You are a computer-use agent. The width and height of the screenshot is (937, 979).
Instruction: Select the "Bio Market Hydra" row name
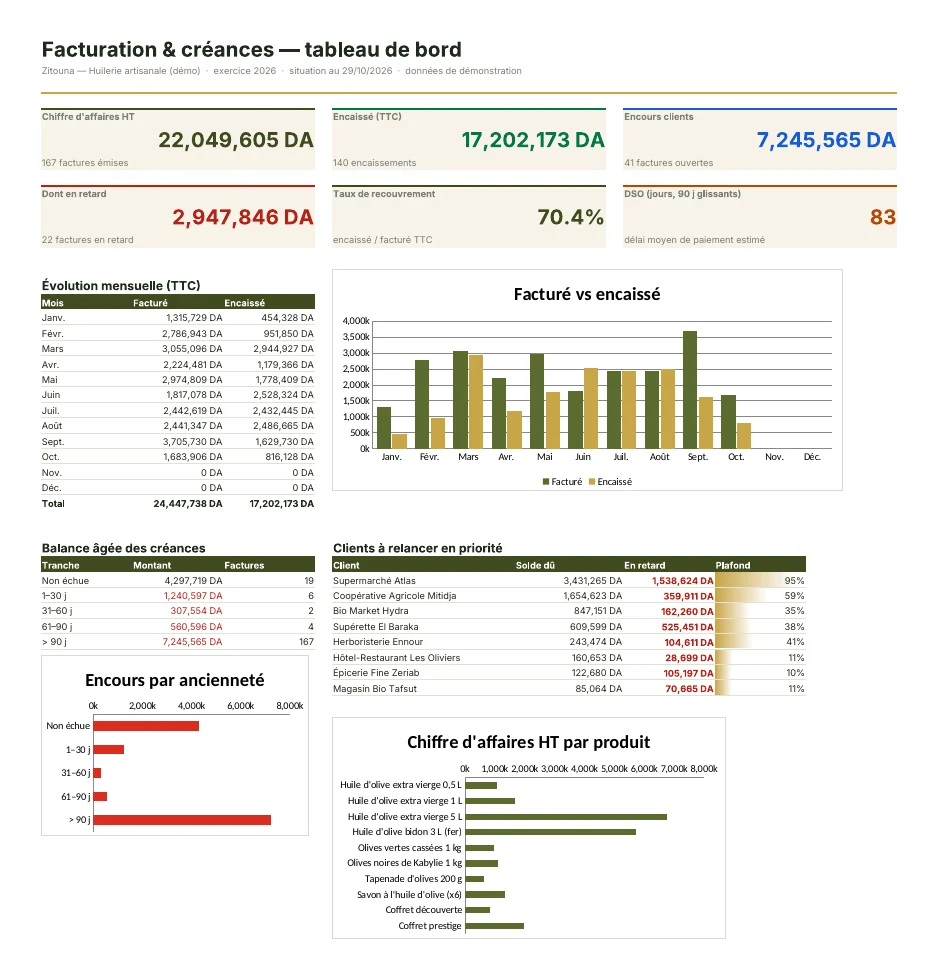[x=371, y=611]
